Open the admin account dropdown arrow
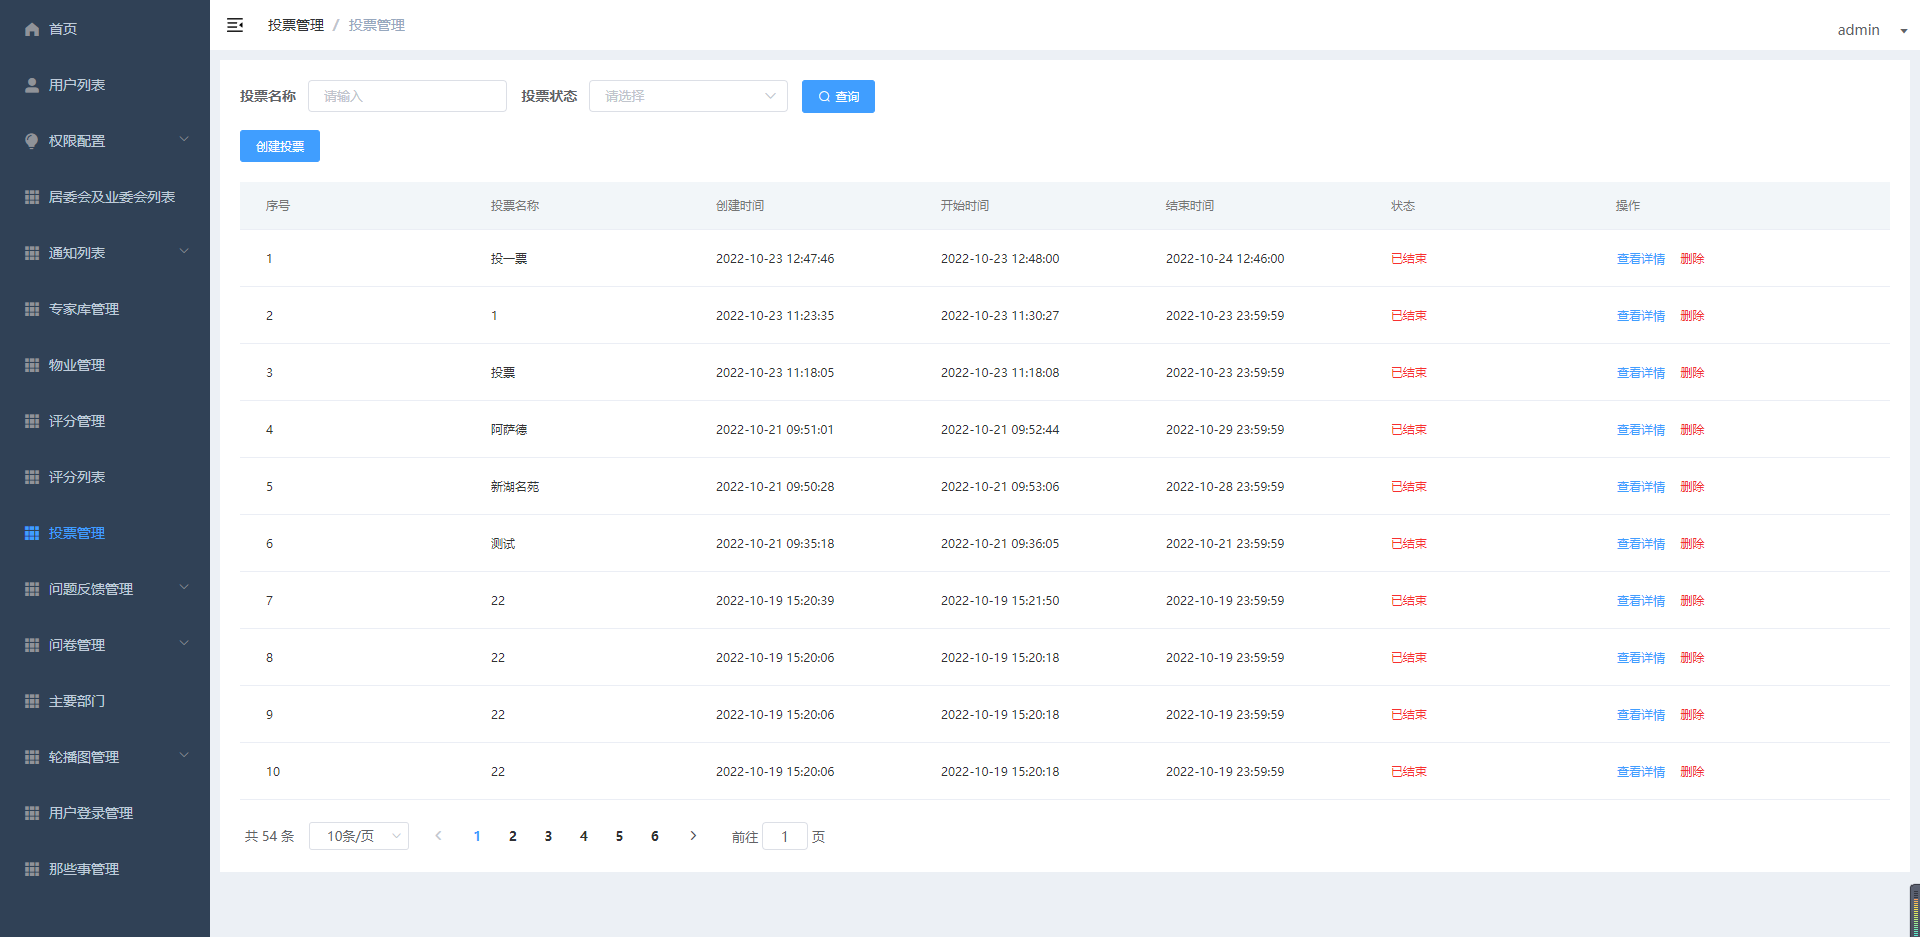 (1904, 31)
